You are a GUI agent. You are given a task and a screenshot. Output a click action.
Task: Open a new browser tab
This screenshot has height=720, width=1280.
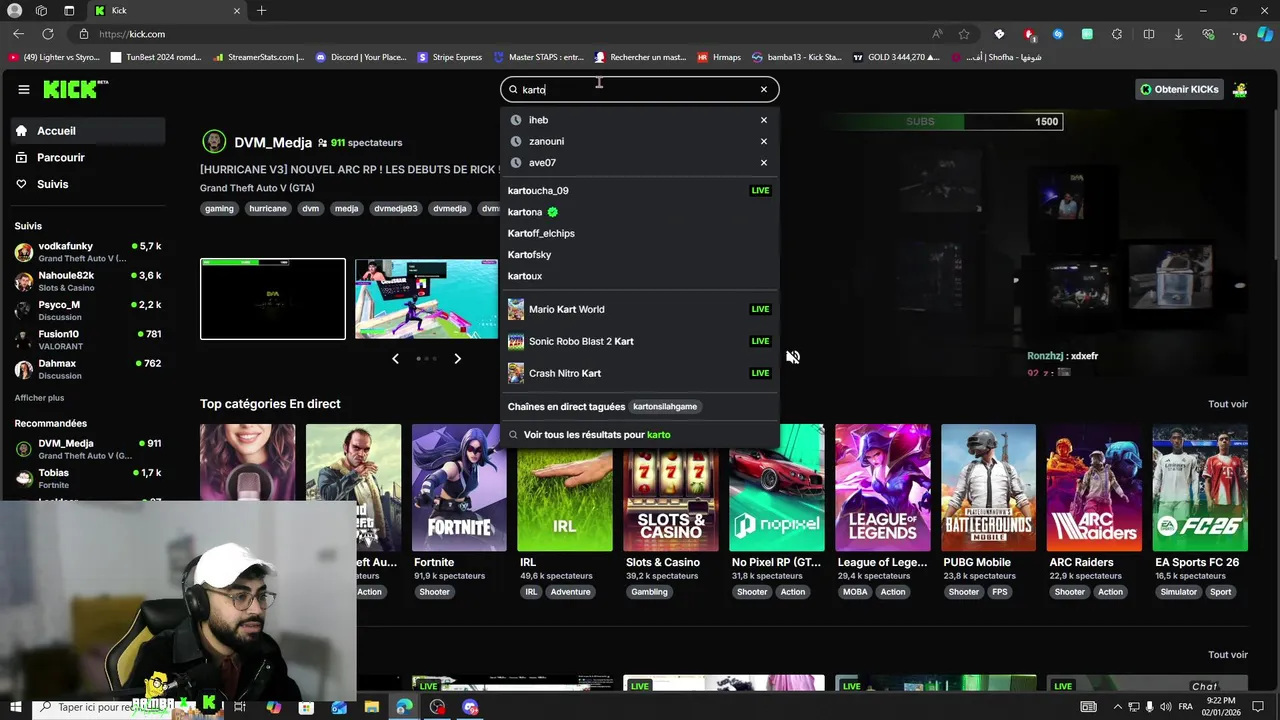pyautogui.click(x=261, y=11)
